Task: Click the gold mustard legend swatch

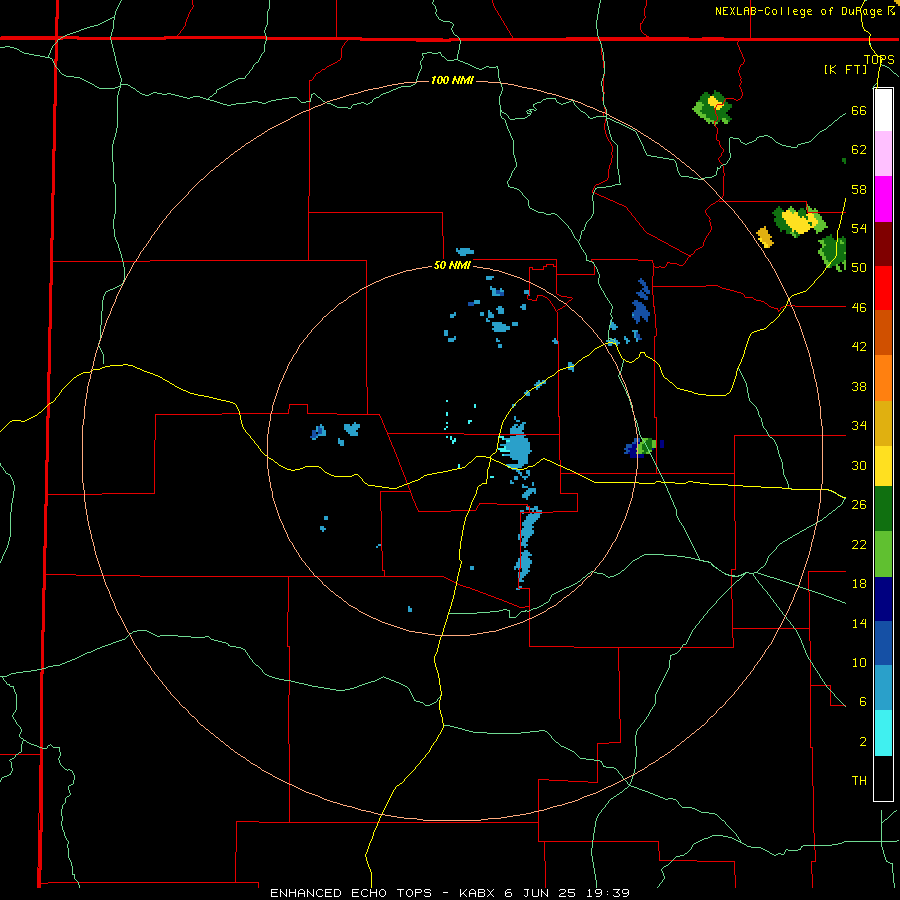Action: point(883,423)
